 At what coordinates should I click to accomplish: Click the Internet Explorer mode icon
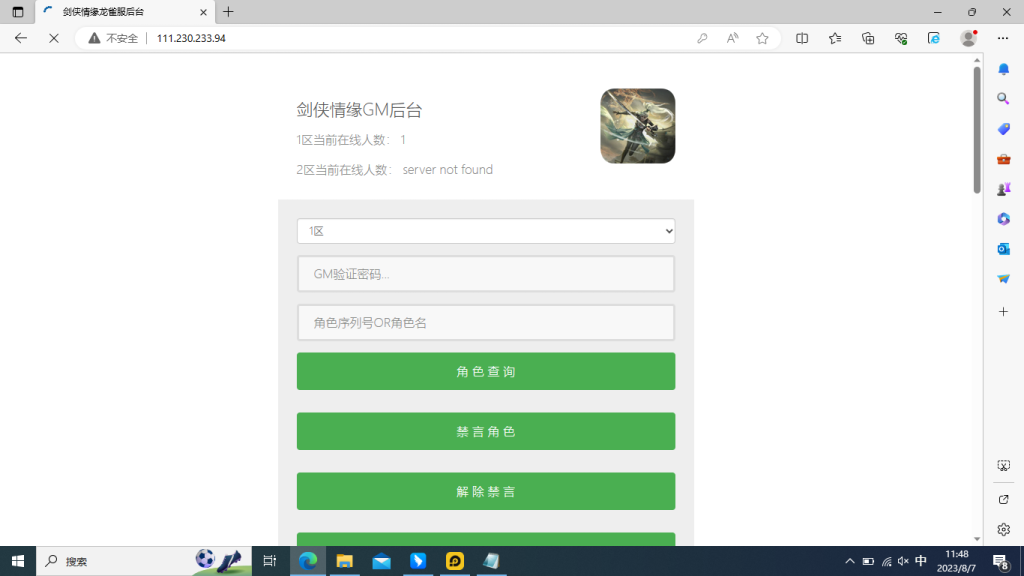click(934, 38)
